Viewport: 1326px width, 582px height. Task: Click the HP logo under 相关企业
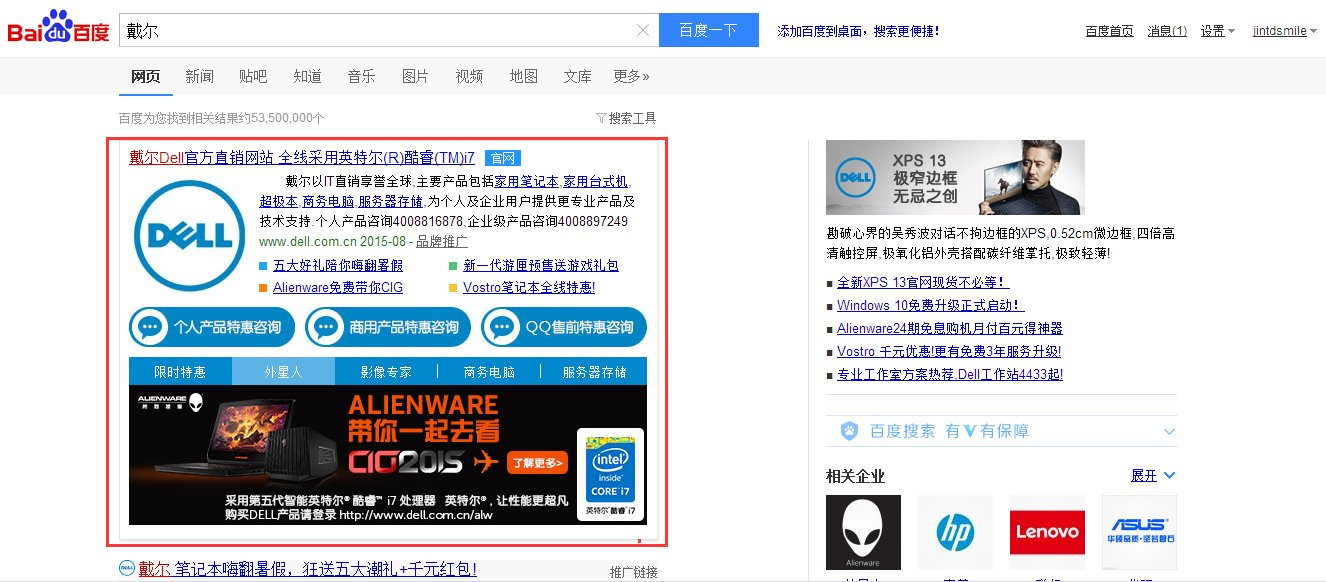[955, 531]
